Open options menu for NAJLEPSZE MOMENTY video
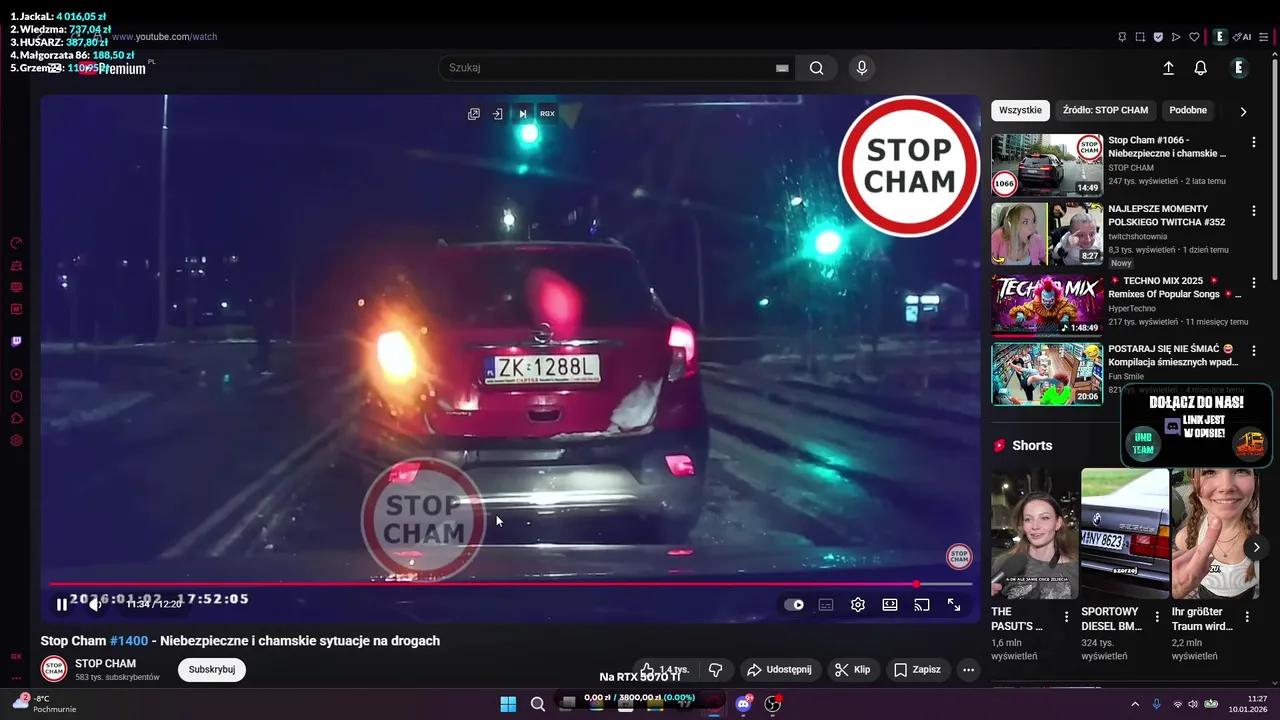The width and height of the screenshot is (1280, 720). coord(1254,212)
